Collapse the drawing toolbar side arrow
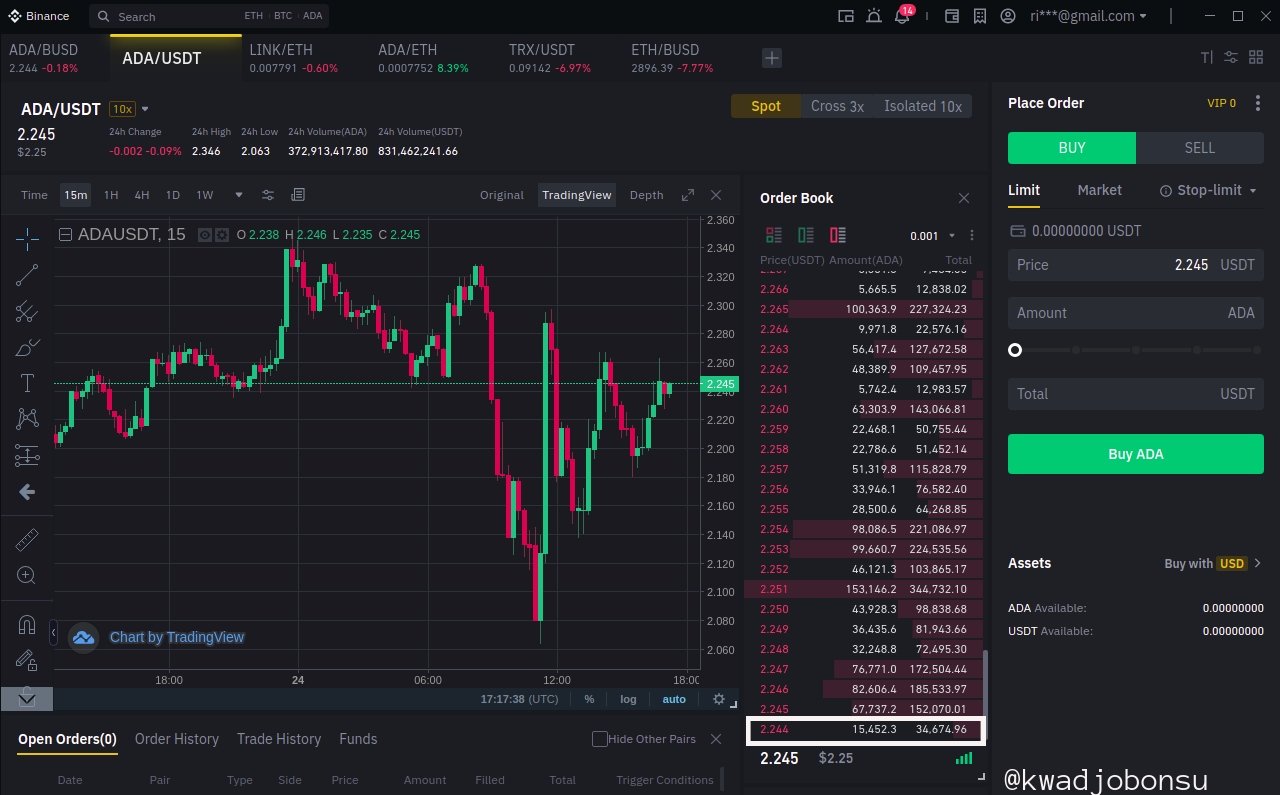 click(x=53, y=631)
